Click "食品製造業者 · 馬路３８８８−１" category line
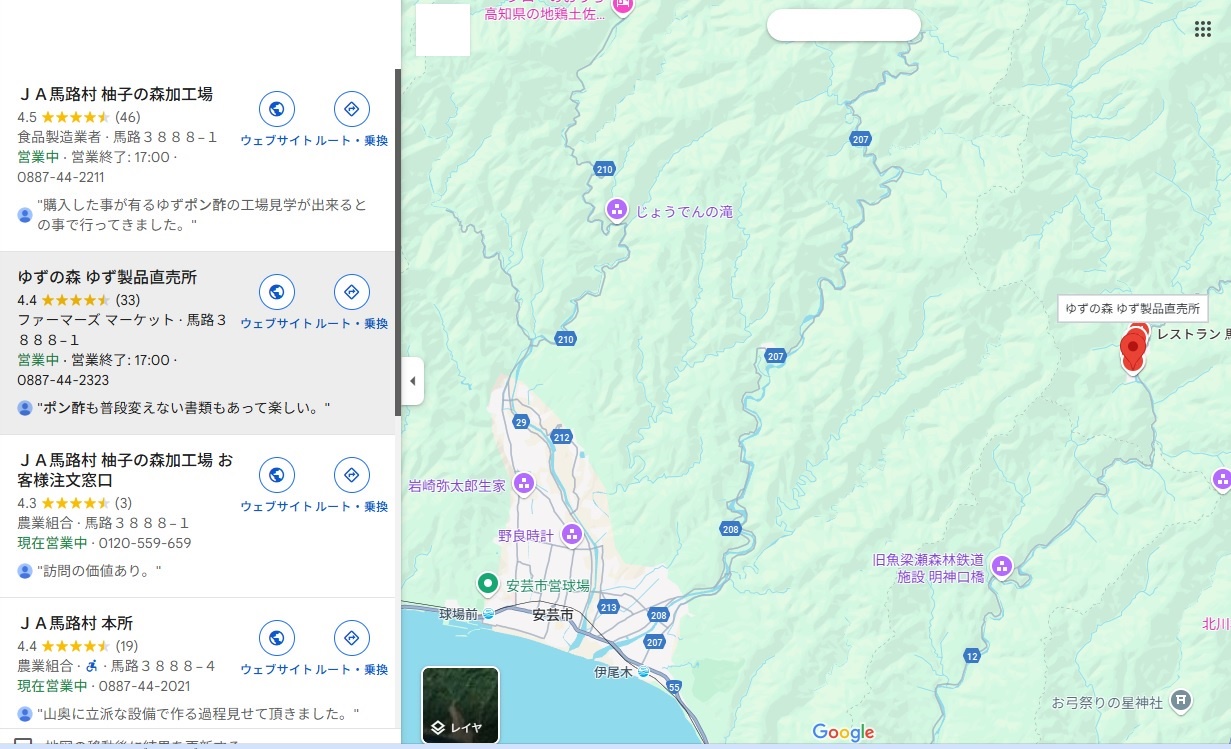Viewport: 1231px width, 749px height. click(117, 137)
